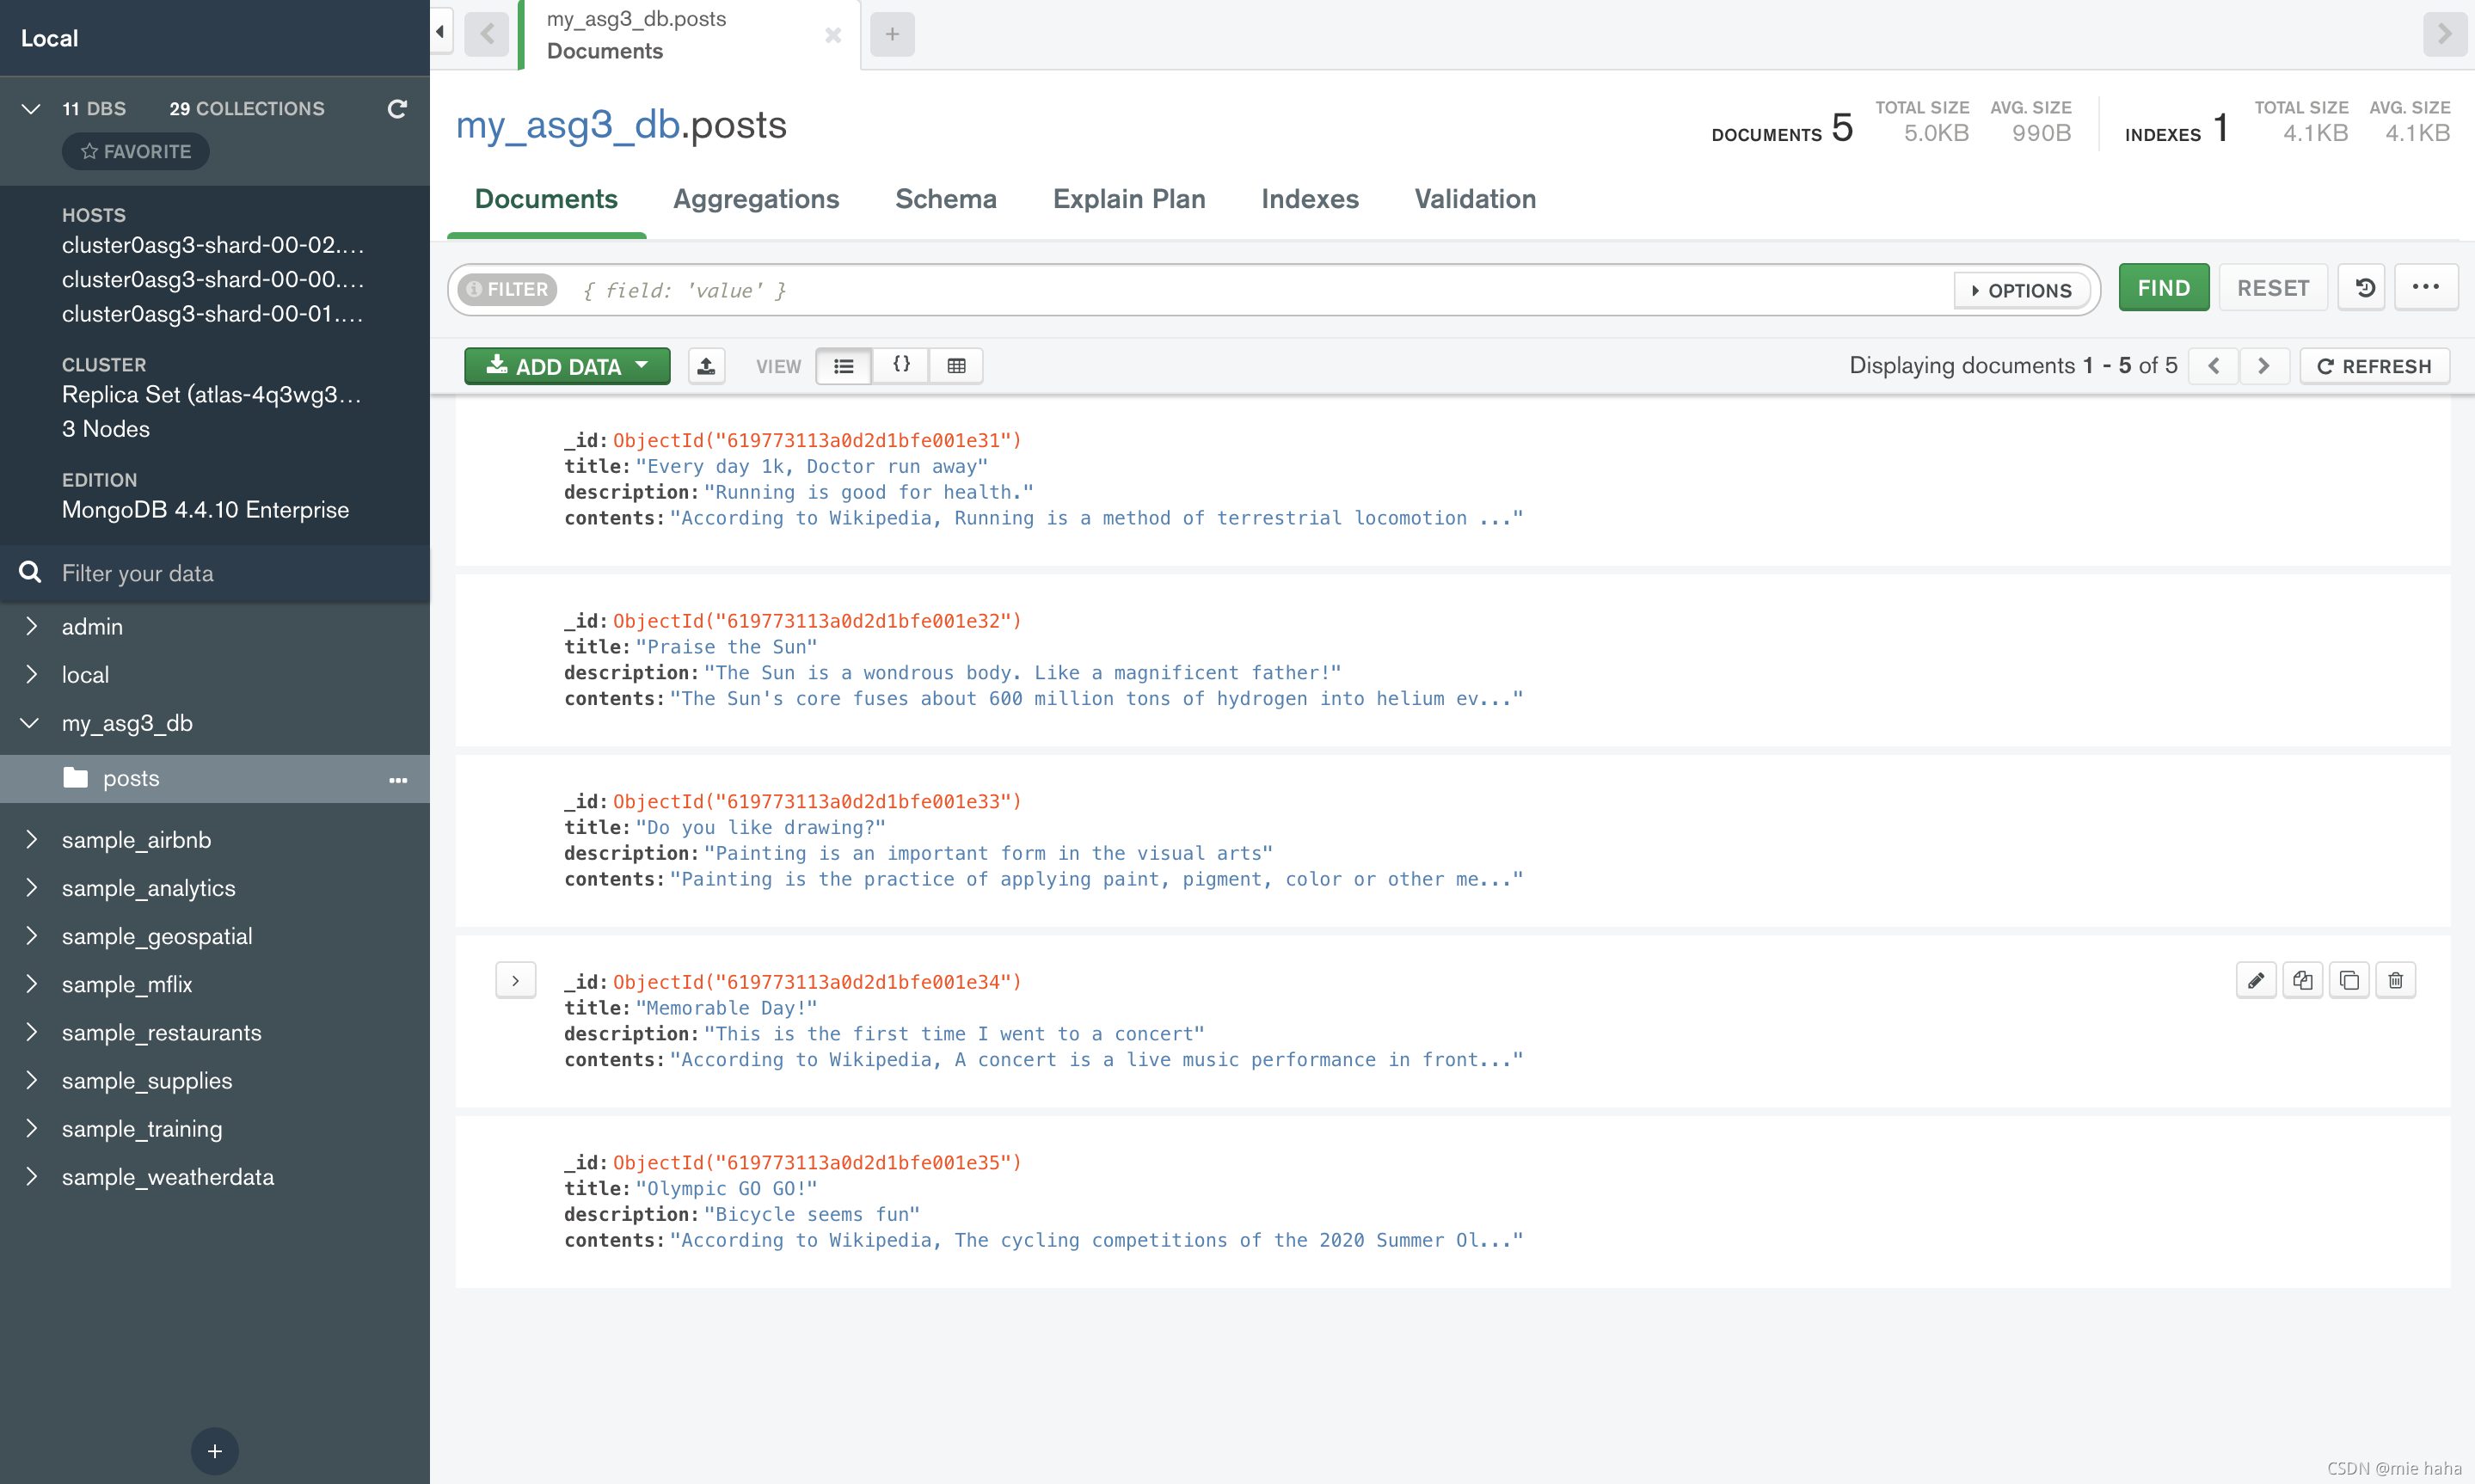Switch to table view

tap(956, 366)
